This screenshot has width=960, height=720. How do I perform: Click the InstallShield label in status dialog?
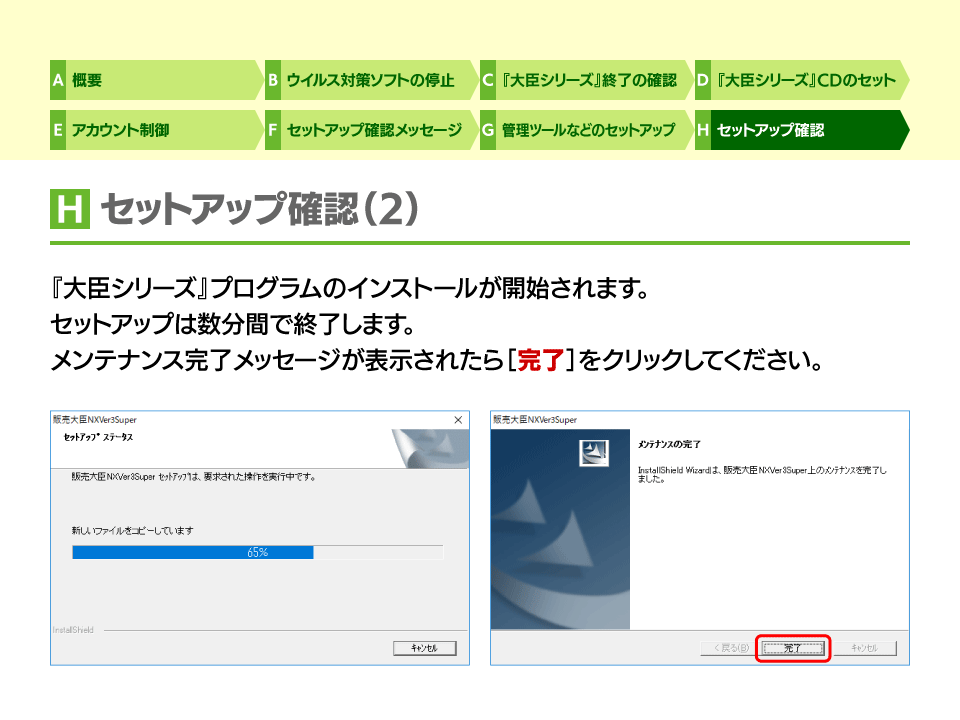(73, 630)
